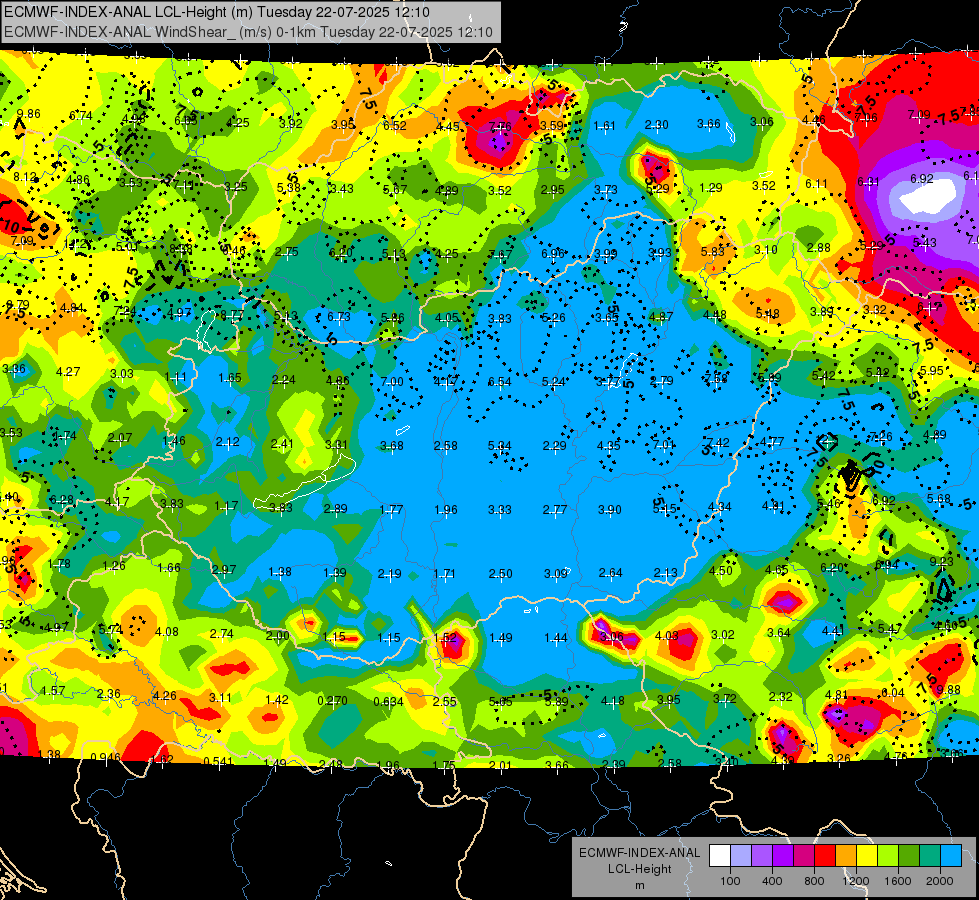Click the legend tick label 100
The width and height of the screenshot is (979, 900).
click(730, 881)
